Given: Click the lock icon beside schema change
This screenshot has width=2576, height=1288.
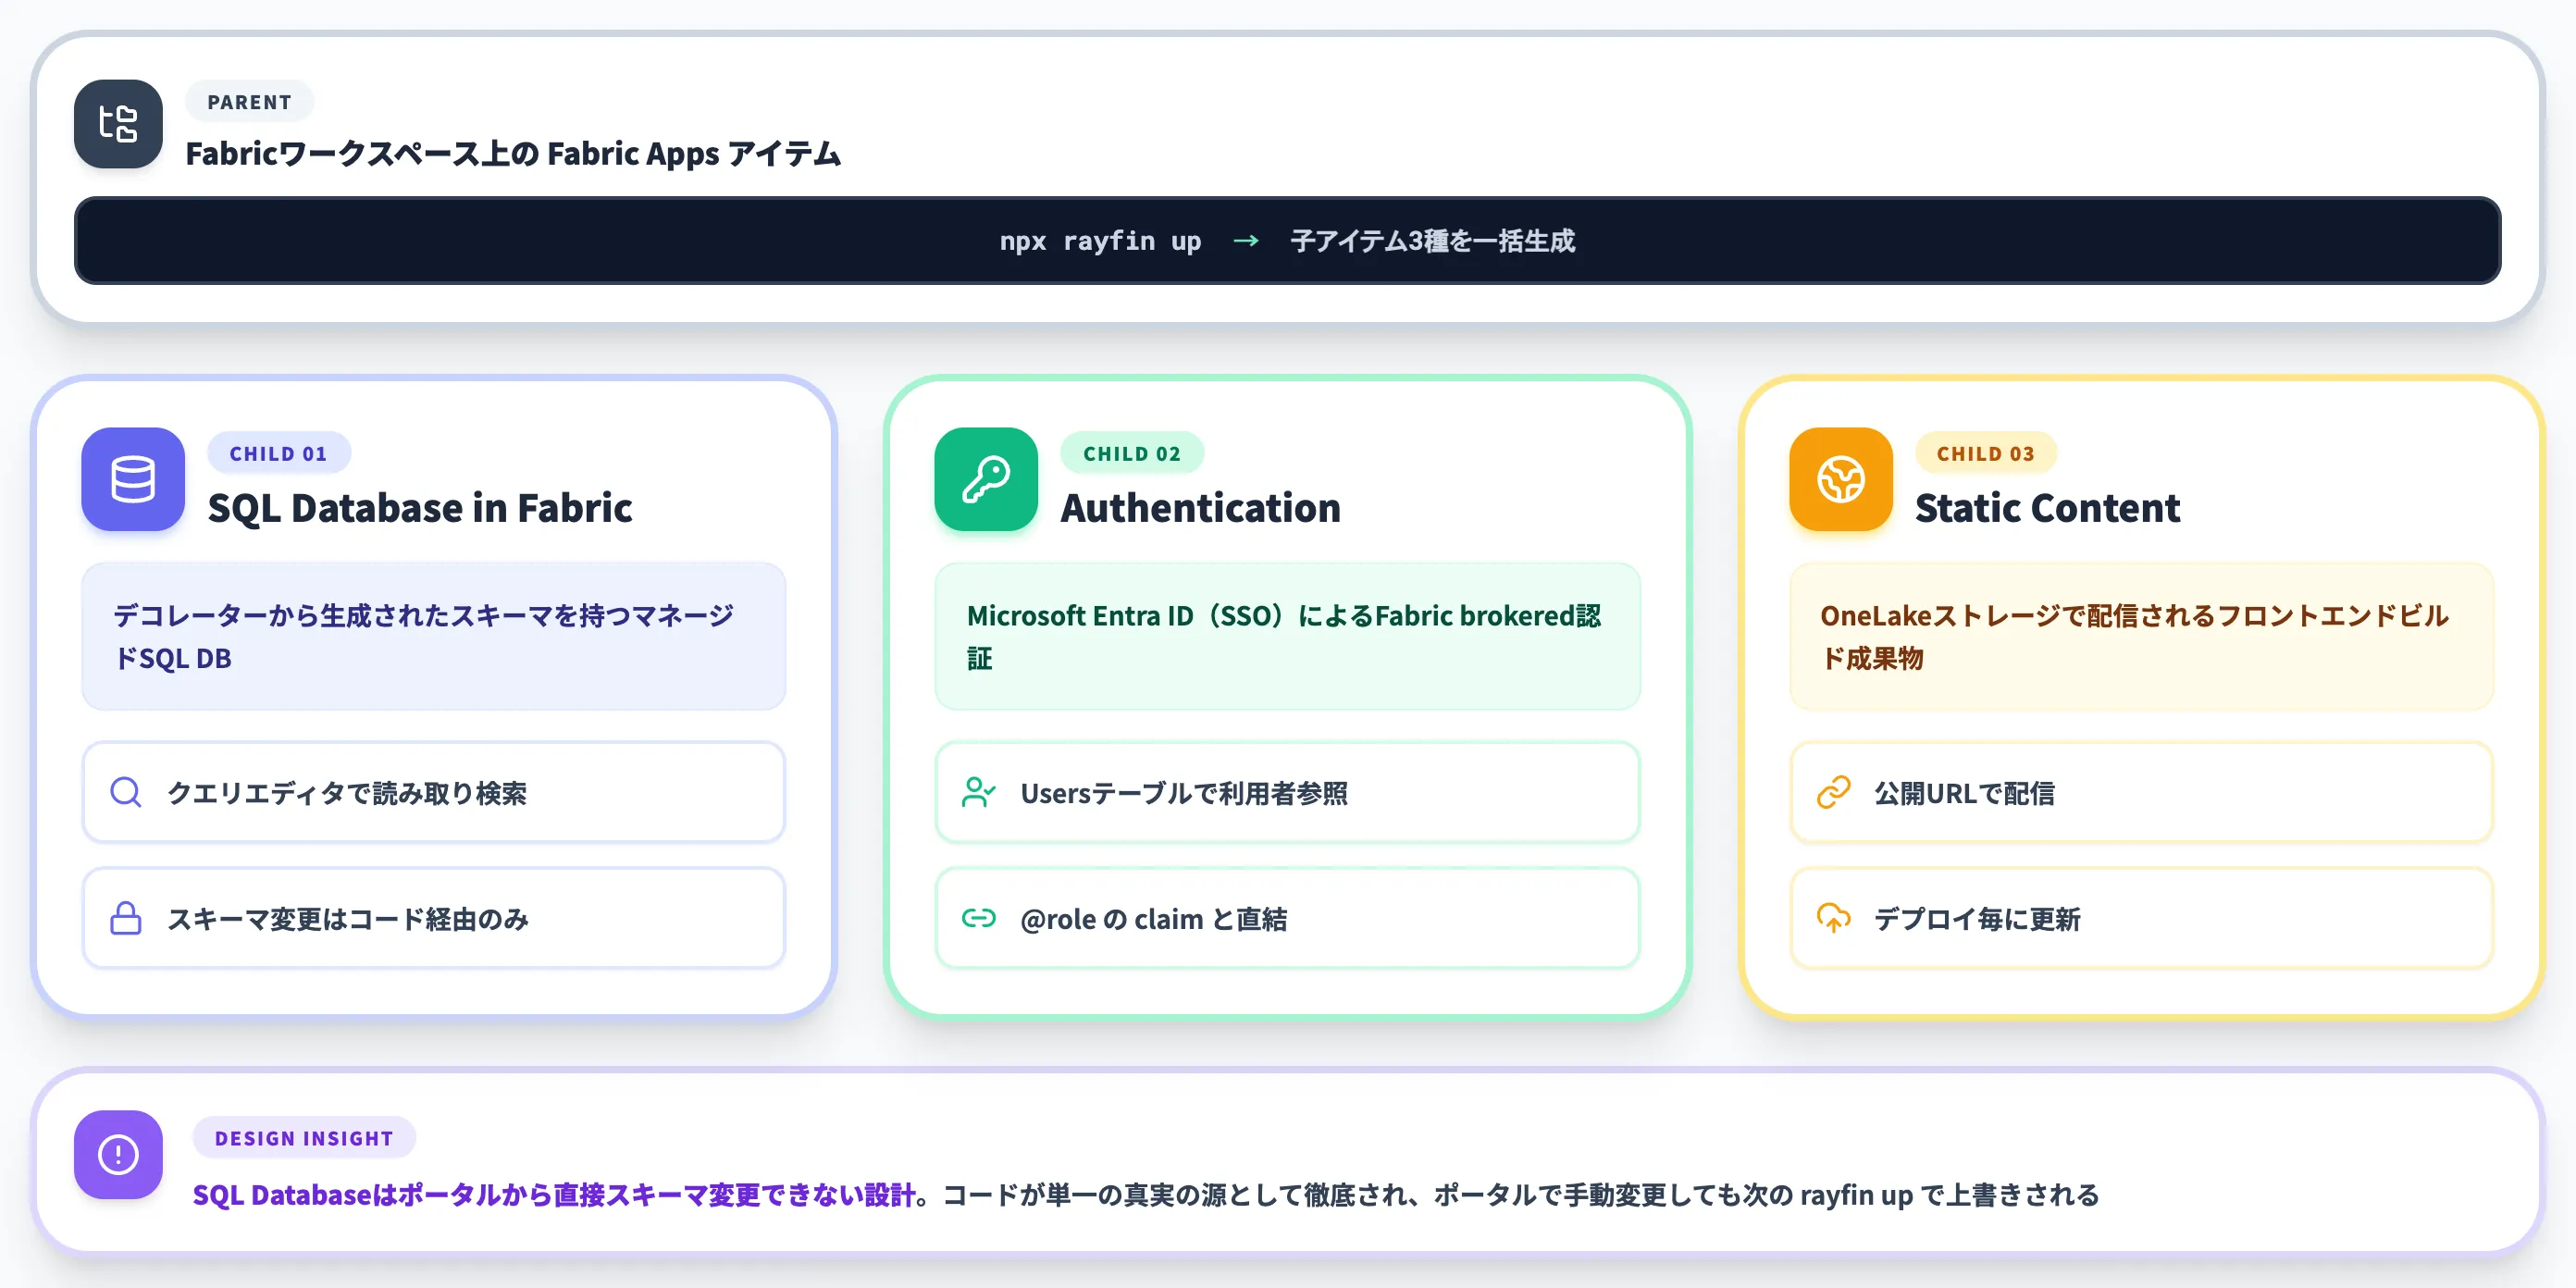Looking at the screenshot, I should pyautogui.click(x=126, y=918).
